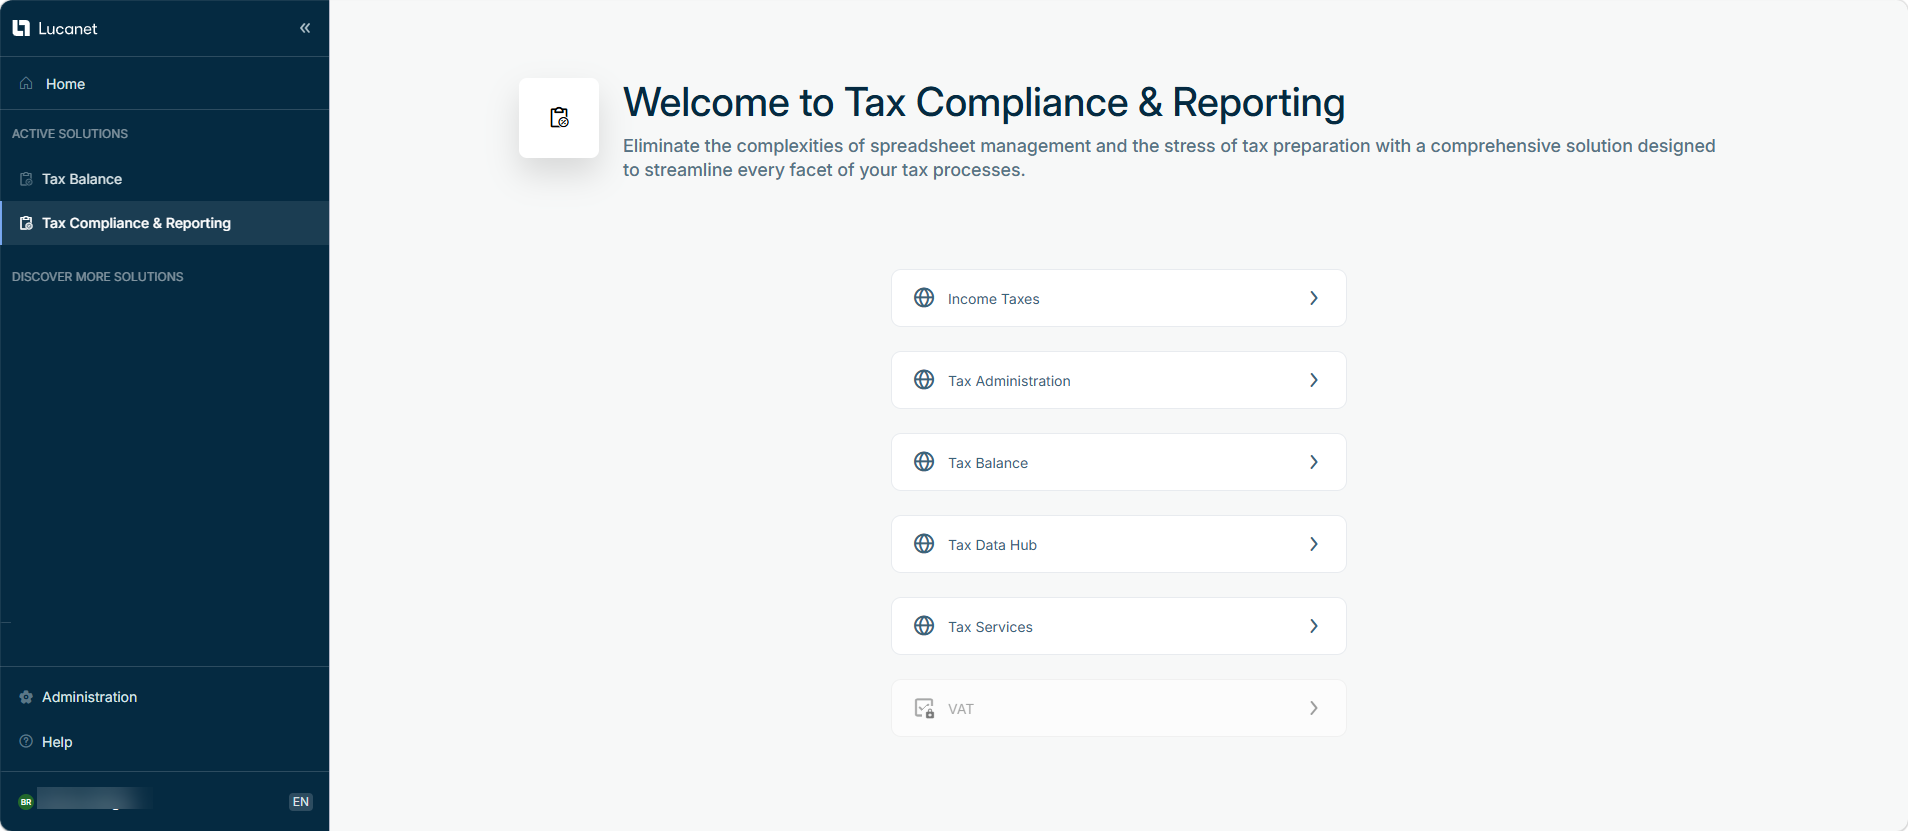Click the locked icon on VAT card
Screen dimensions: 1908x831
[924, 708]
